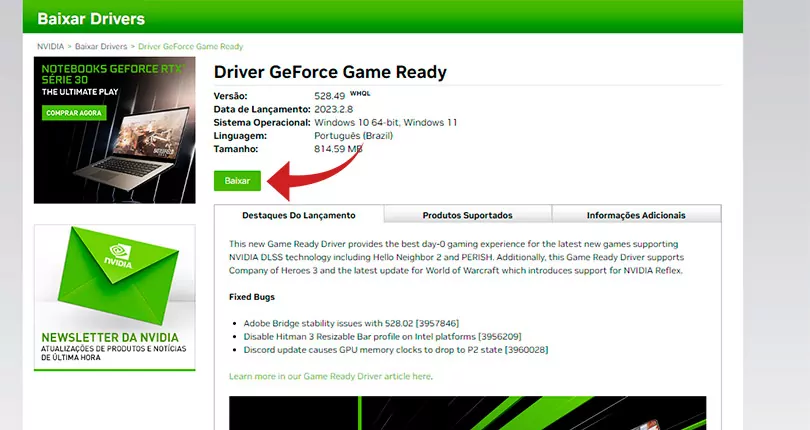Click the NVIDIA breadcrumb link
This screenshot has height=430, width=810.
pos(51,47)
